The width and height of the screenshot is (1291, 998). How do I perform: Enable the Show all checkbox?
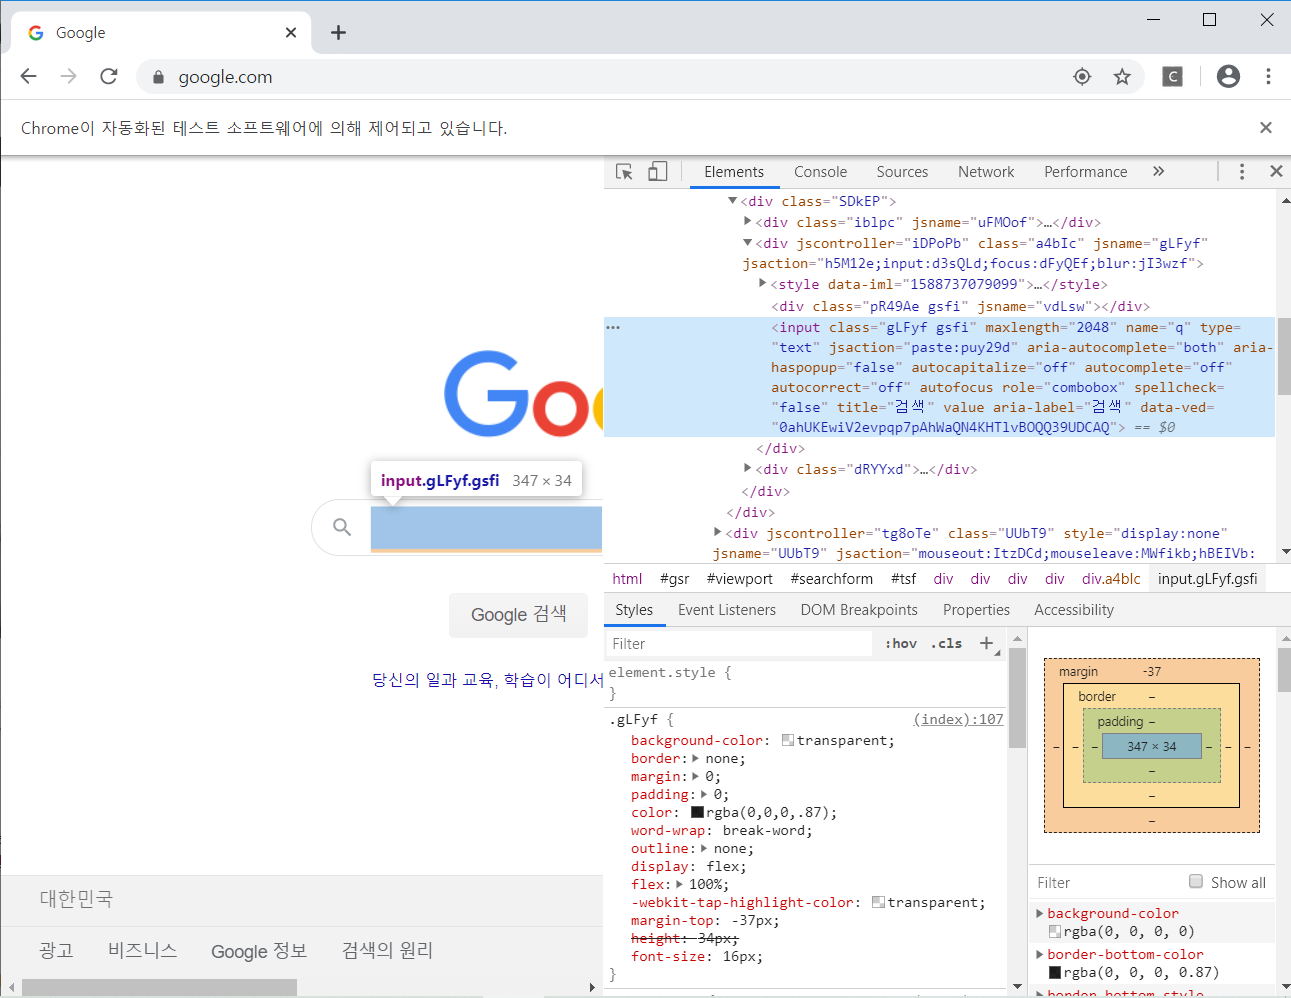click(x=1196, y=881)
